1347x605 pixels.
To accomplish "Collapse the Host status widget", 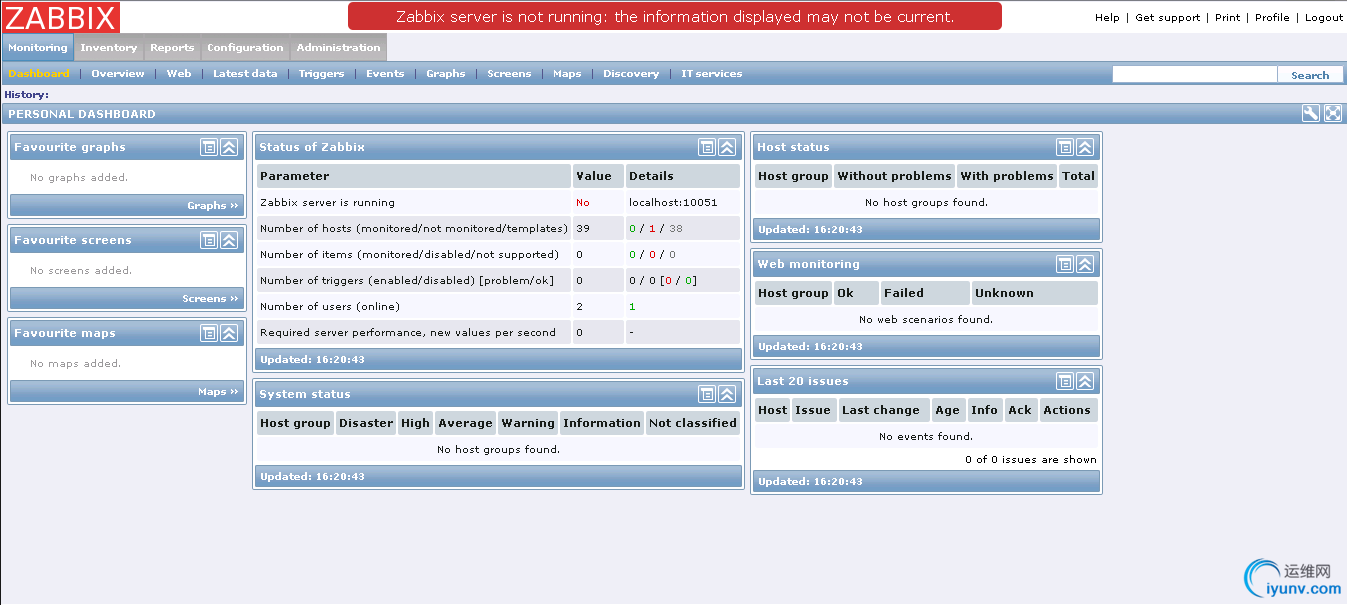I will [x=1085, y=147].
